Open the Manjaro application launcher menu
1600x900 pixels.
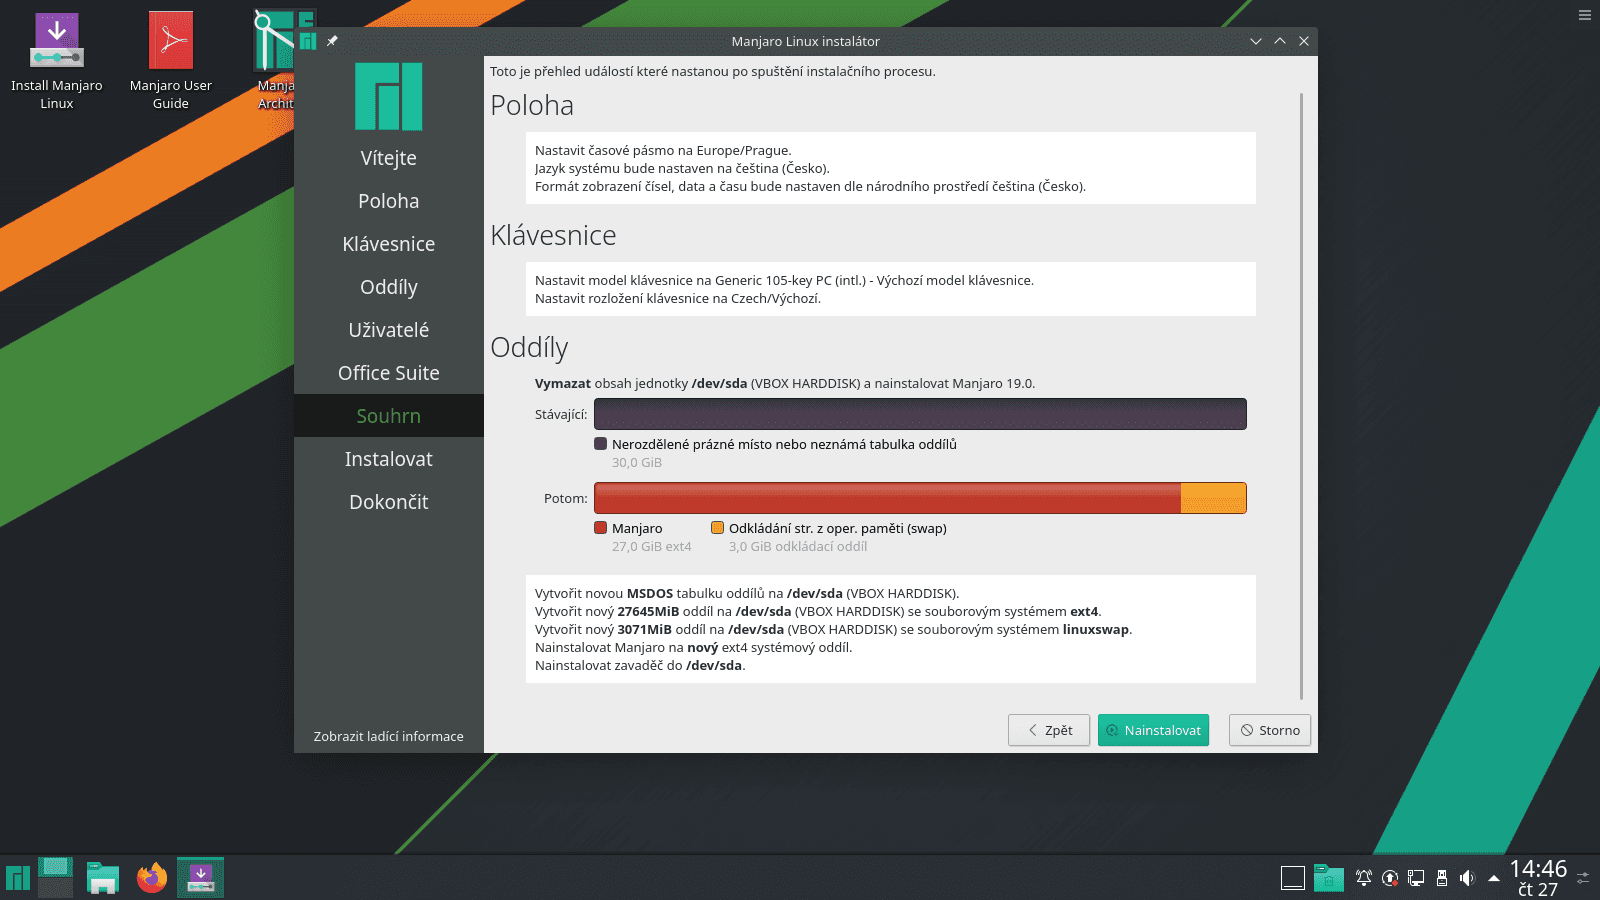(x=16, y=877)
